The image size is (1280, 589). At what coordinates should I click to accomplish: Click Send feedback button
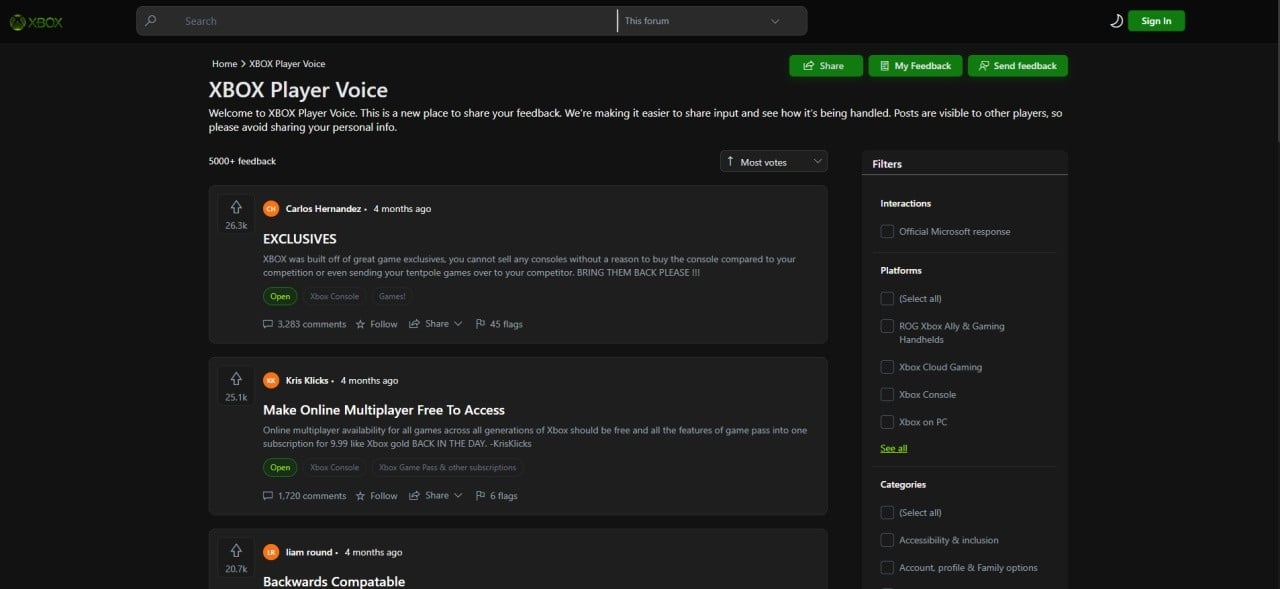point(1018,66)
